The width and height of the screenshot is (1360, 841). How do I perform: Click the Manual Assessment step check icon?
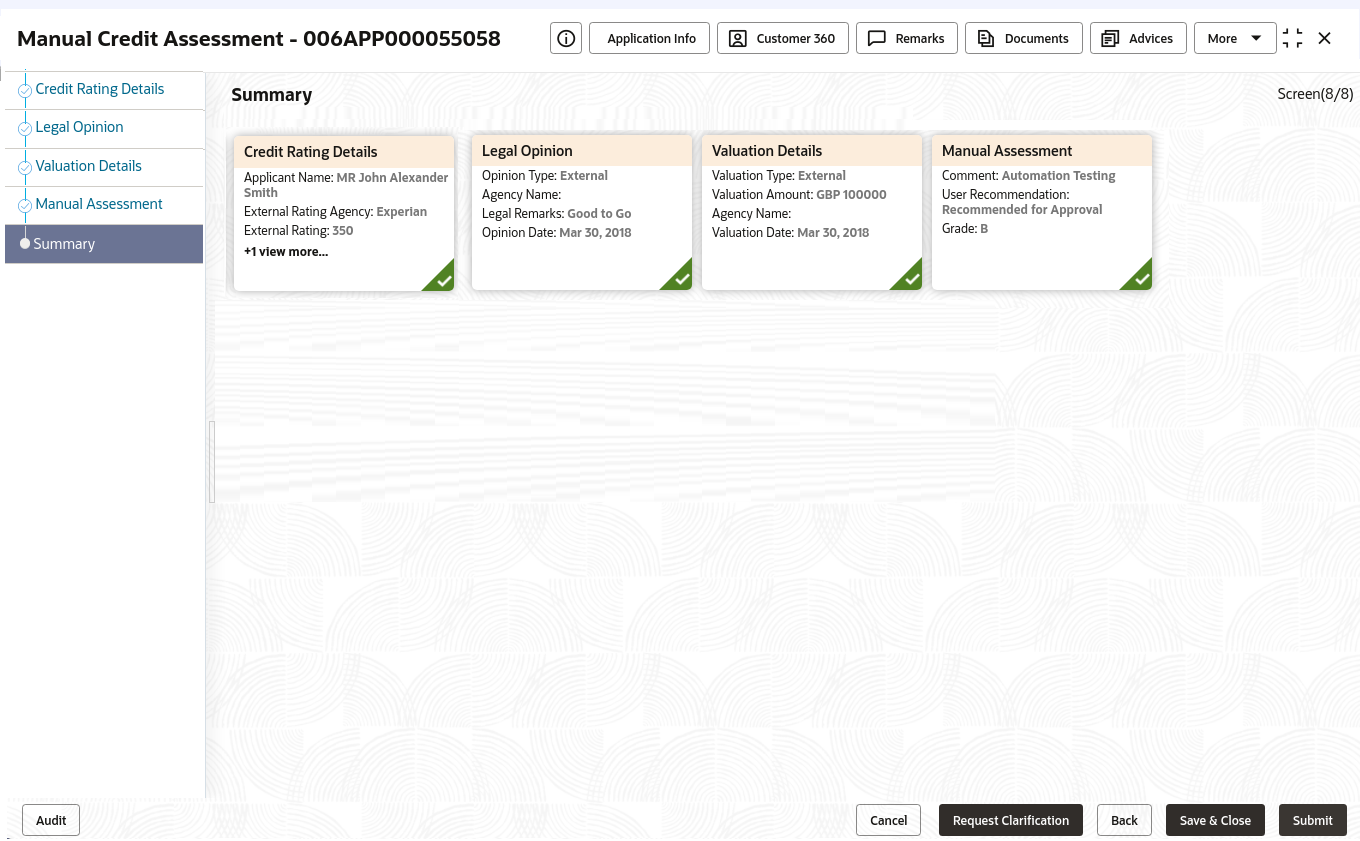[25, 206]
